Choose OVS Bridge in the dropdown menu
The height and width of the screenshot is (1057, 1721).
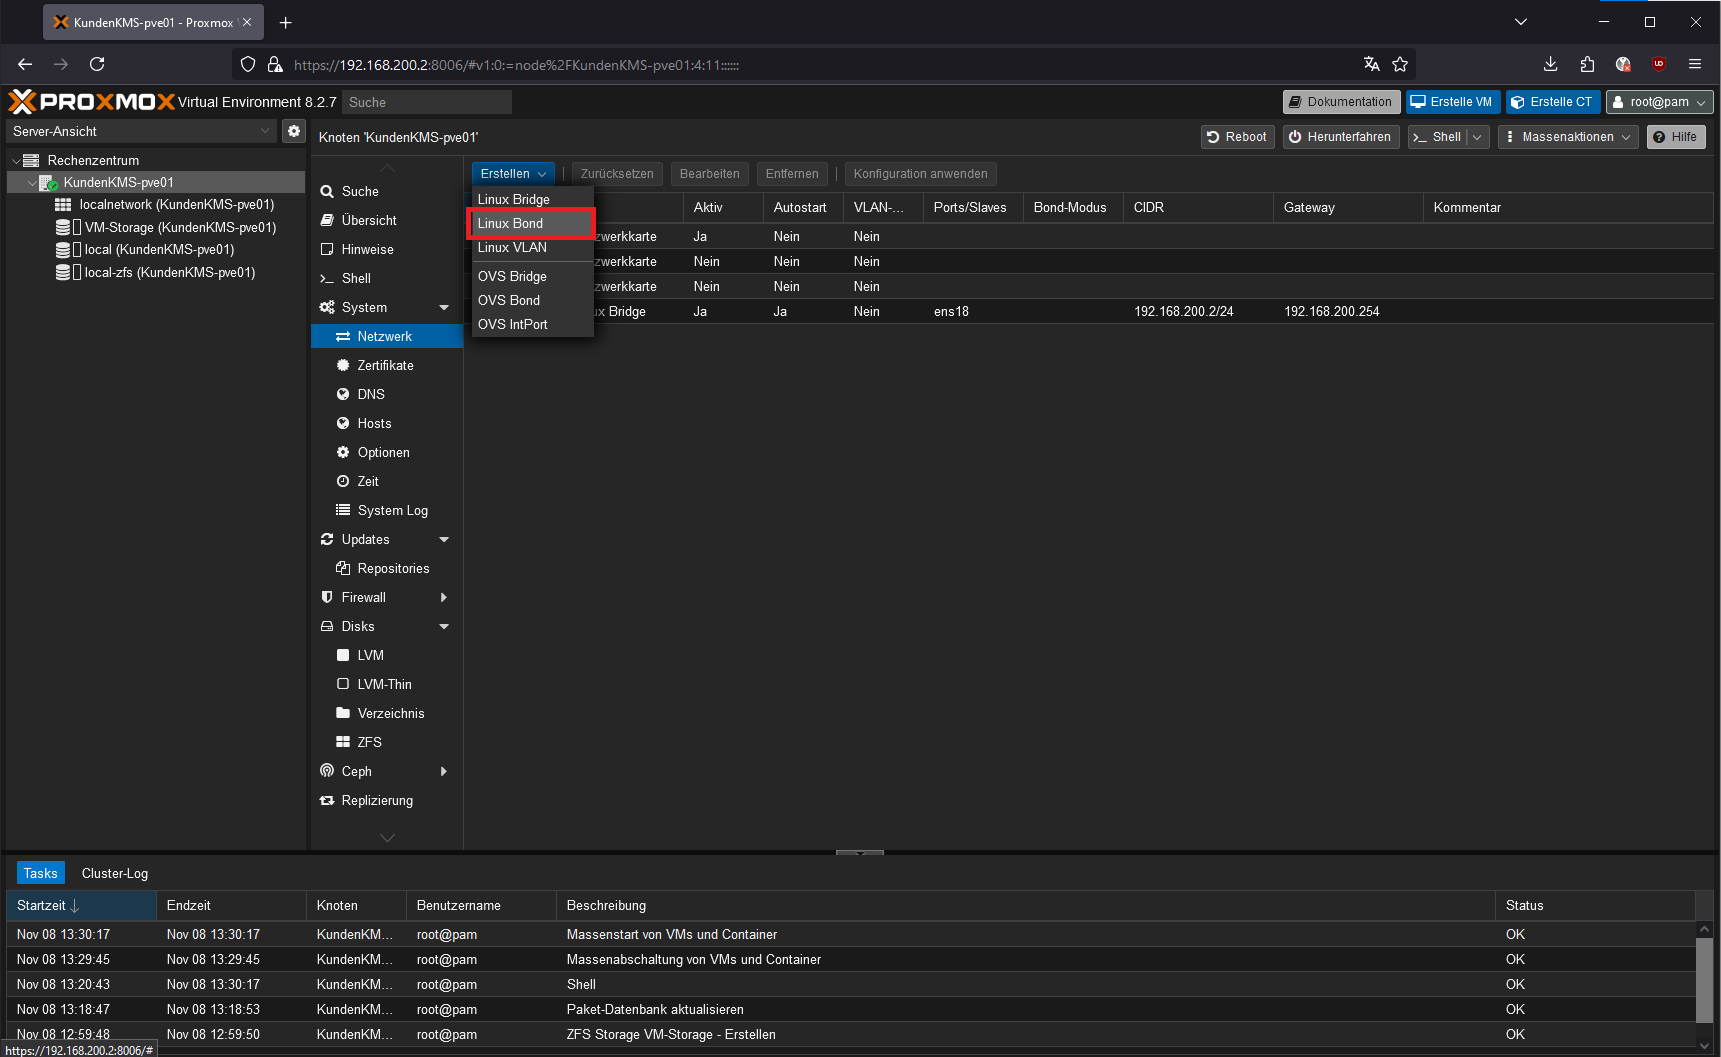pos(512,276)
